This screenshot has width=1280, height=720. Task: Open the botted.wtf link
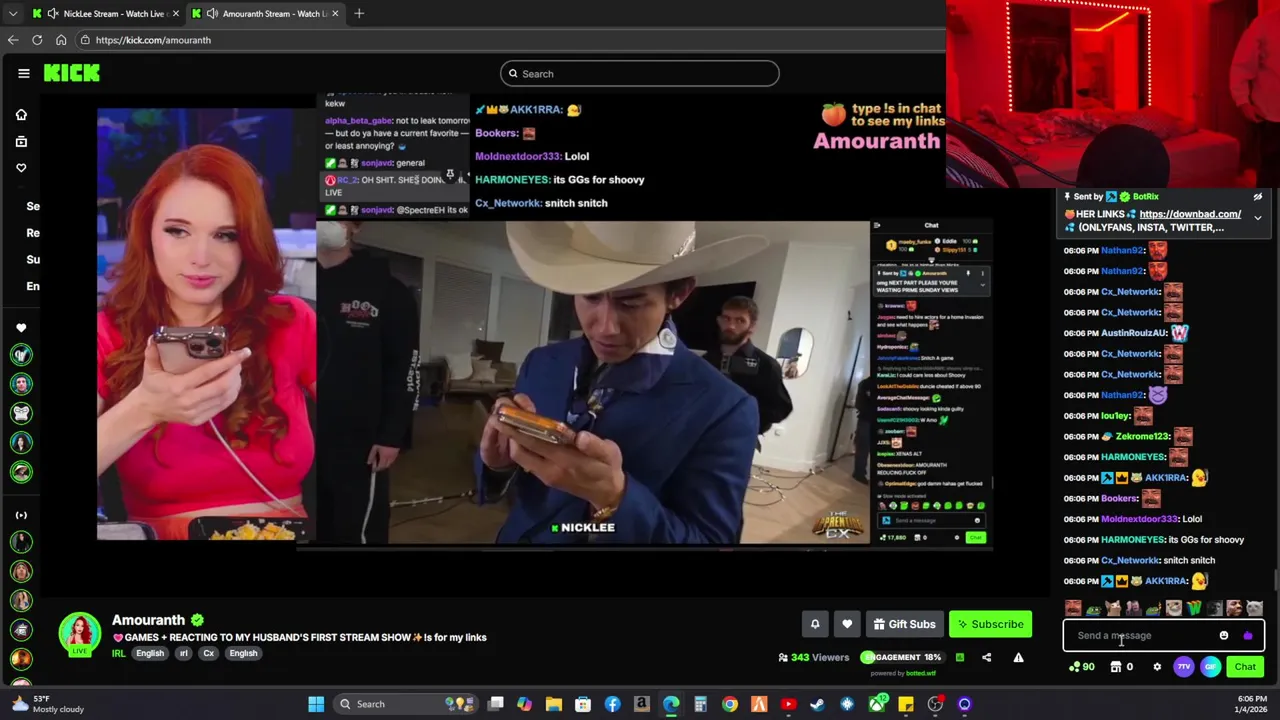pyautogui.click(x=921, y=673)
